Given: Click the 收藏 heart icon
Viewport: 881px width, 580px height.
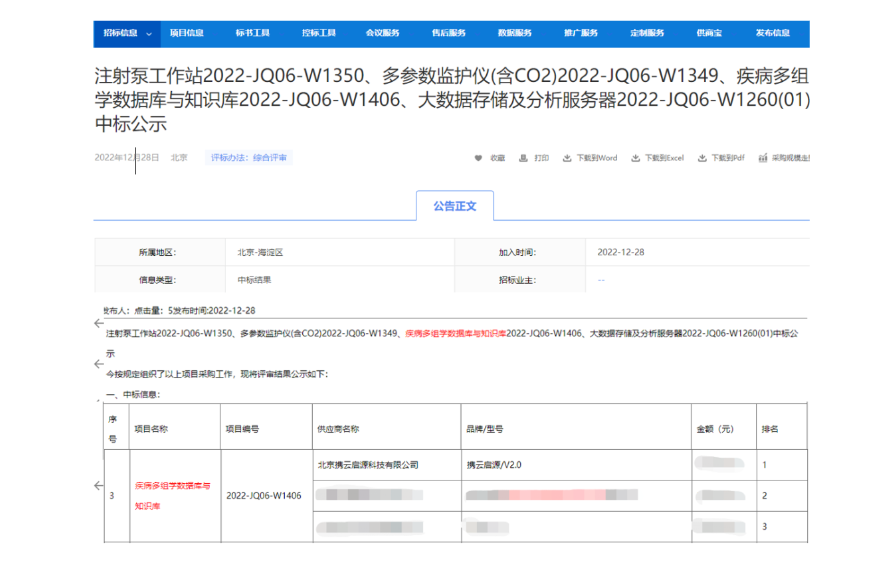Looking at the screenshot, I should [x=478, y=158].
